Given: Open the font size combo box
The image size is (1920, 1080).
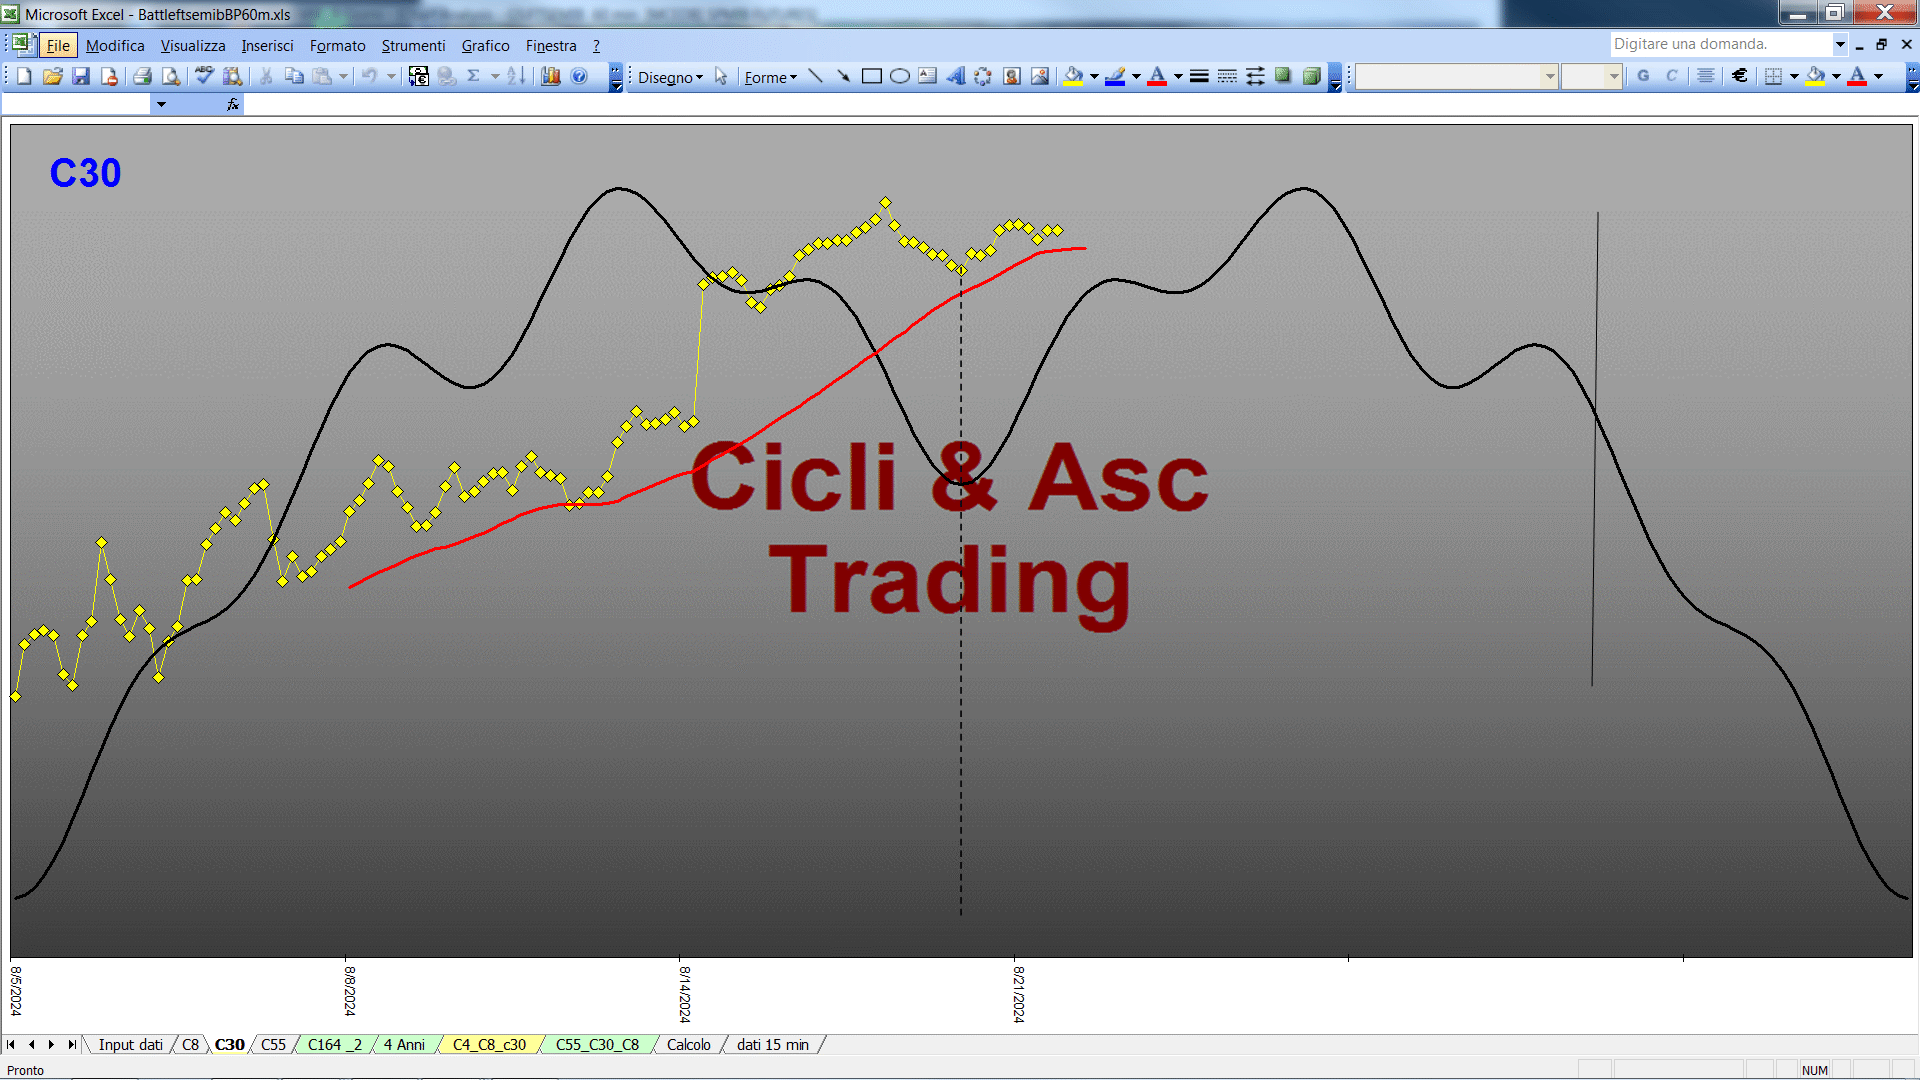Looking at the screenshot, I should 1592,76.
